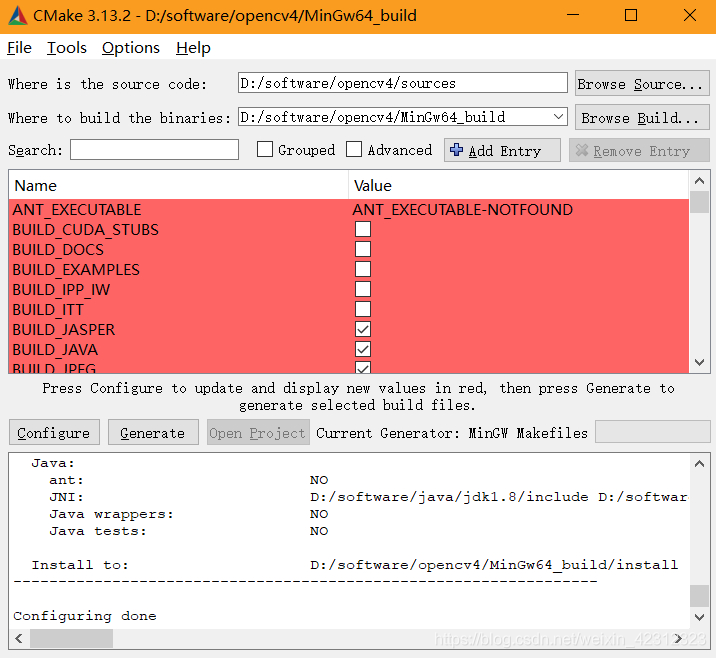The width and height of the screenshot is (716, 658).
Task: Click 'Configuring done' in output log
Action: tap(85, 616)
